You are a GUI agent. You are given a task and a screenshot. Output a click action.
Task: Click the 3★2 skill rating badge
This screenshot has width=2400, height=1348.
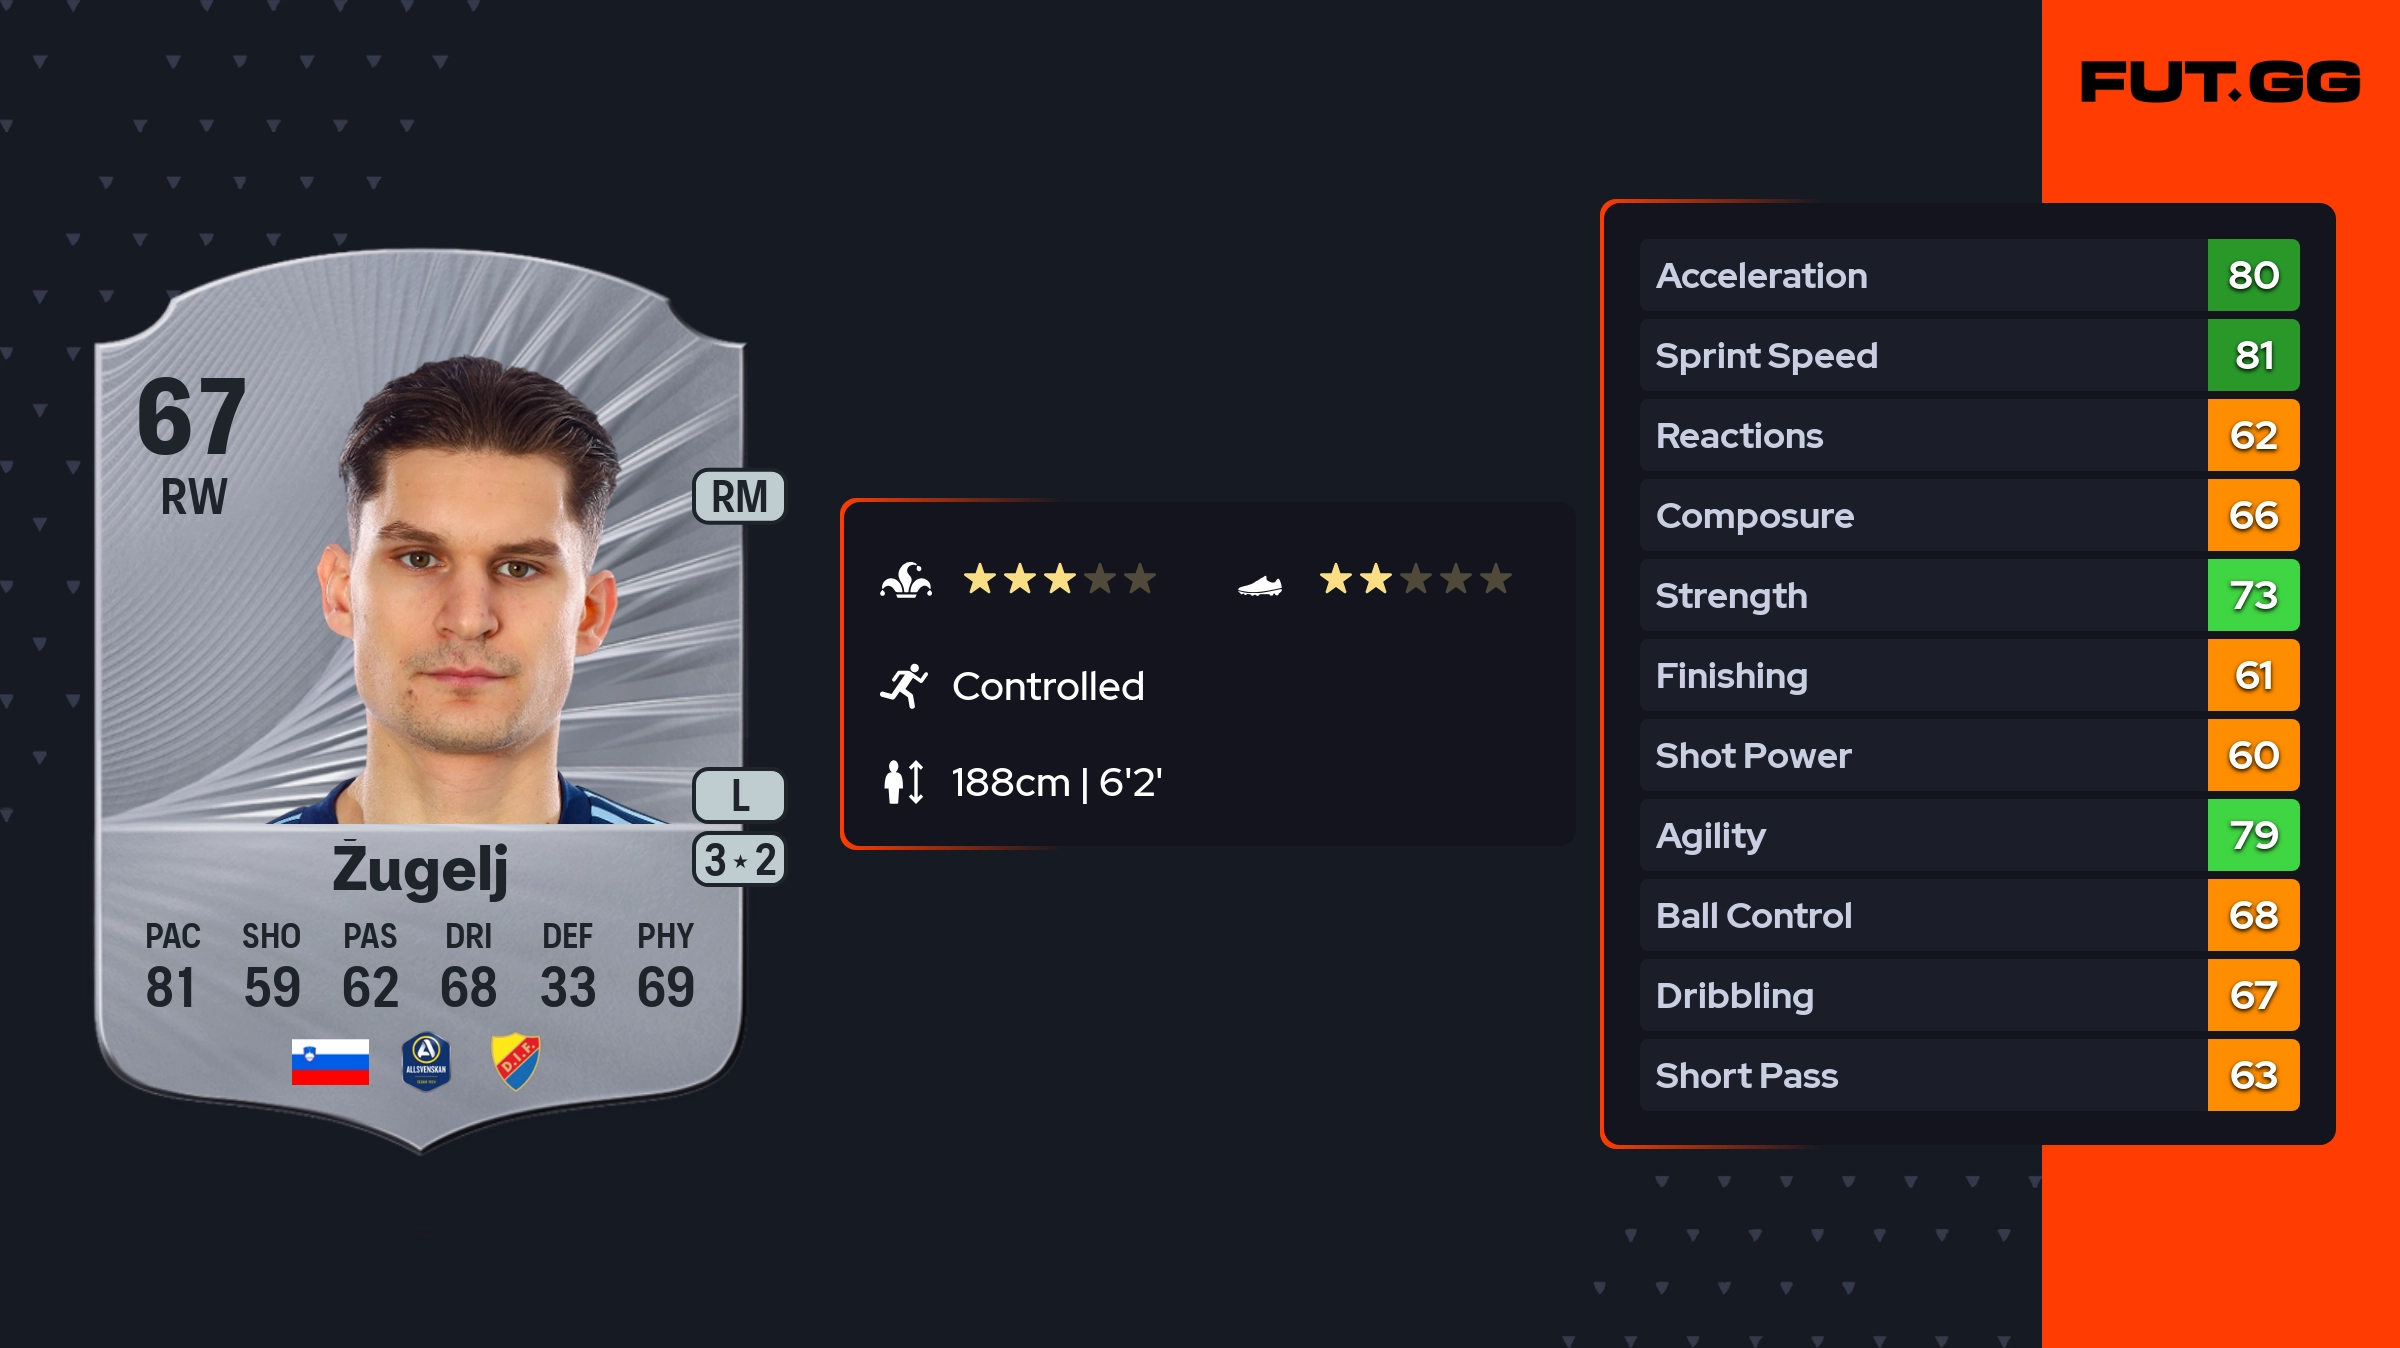coord(739,860)
